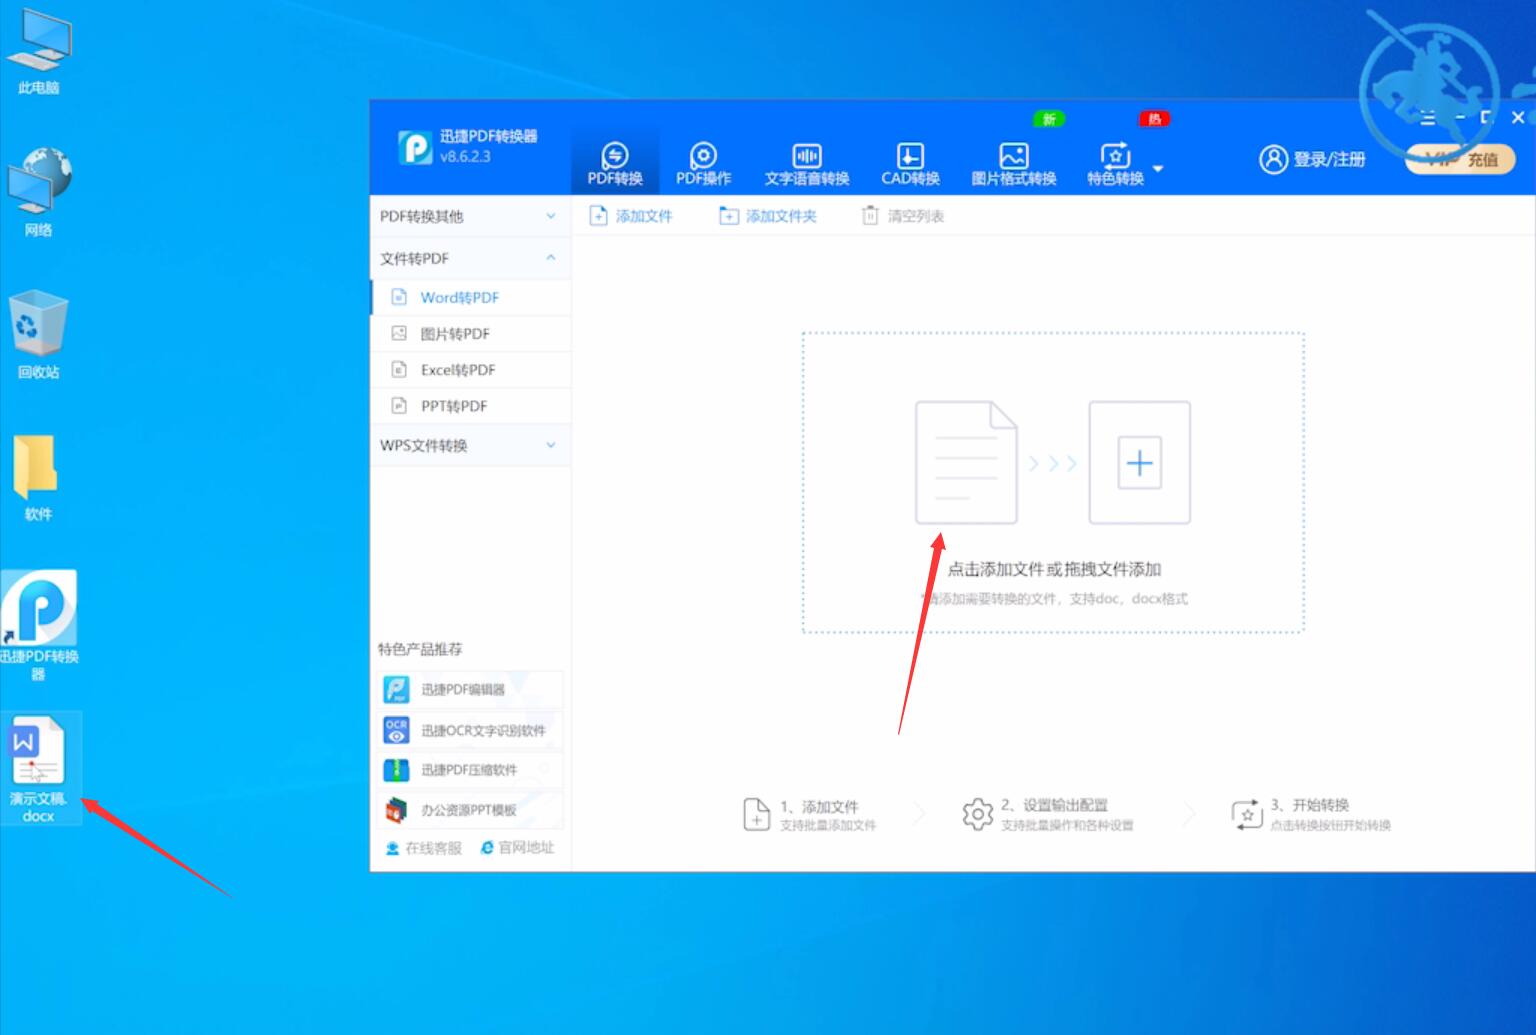
Task: Open 文字语音转换 tab
Action: (x=806, y=164)
